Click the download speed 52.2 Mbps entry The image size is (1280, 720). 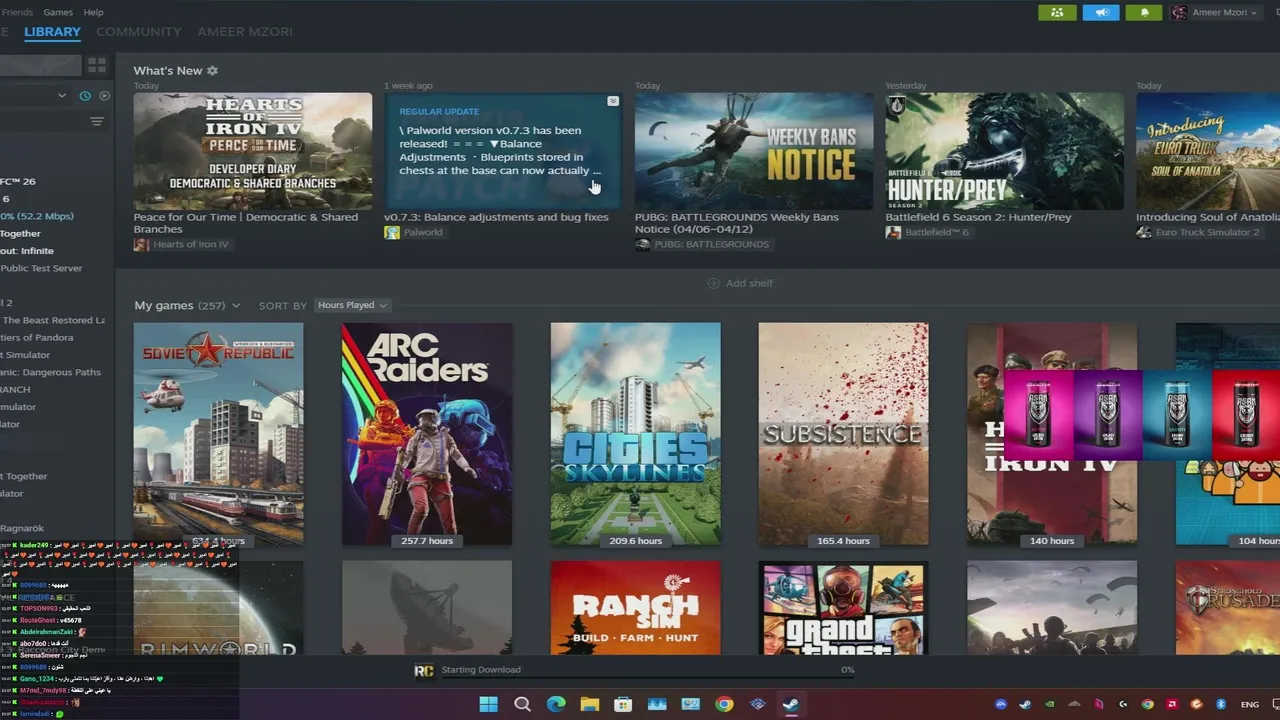(x=38, y=216)
